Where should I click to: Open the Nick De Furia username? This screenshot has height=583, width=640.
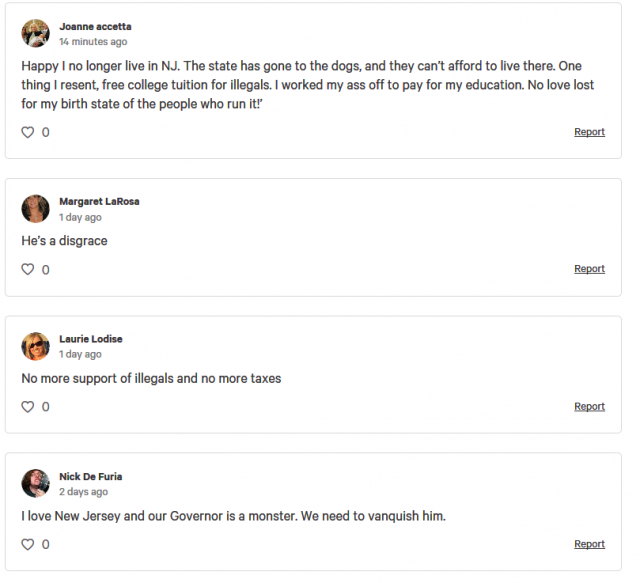pyautogui.click(x=90, y=476)
